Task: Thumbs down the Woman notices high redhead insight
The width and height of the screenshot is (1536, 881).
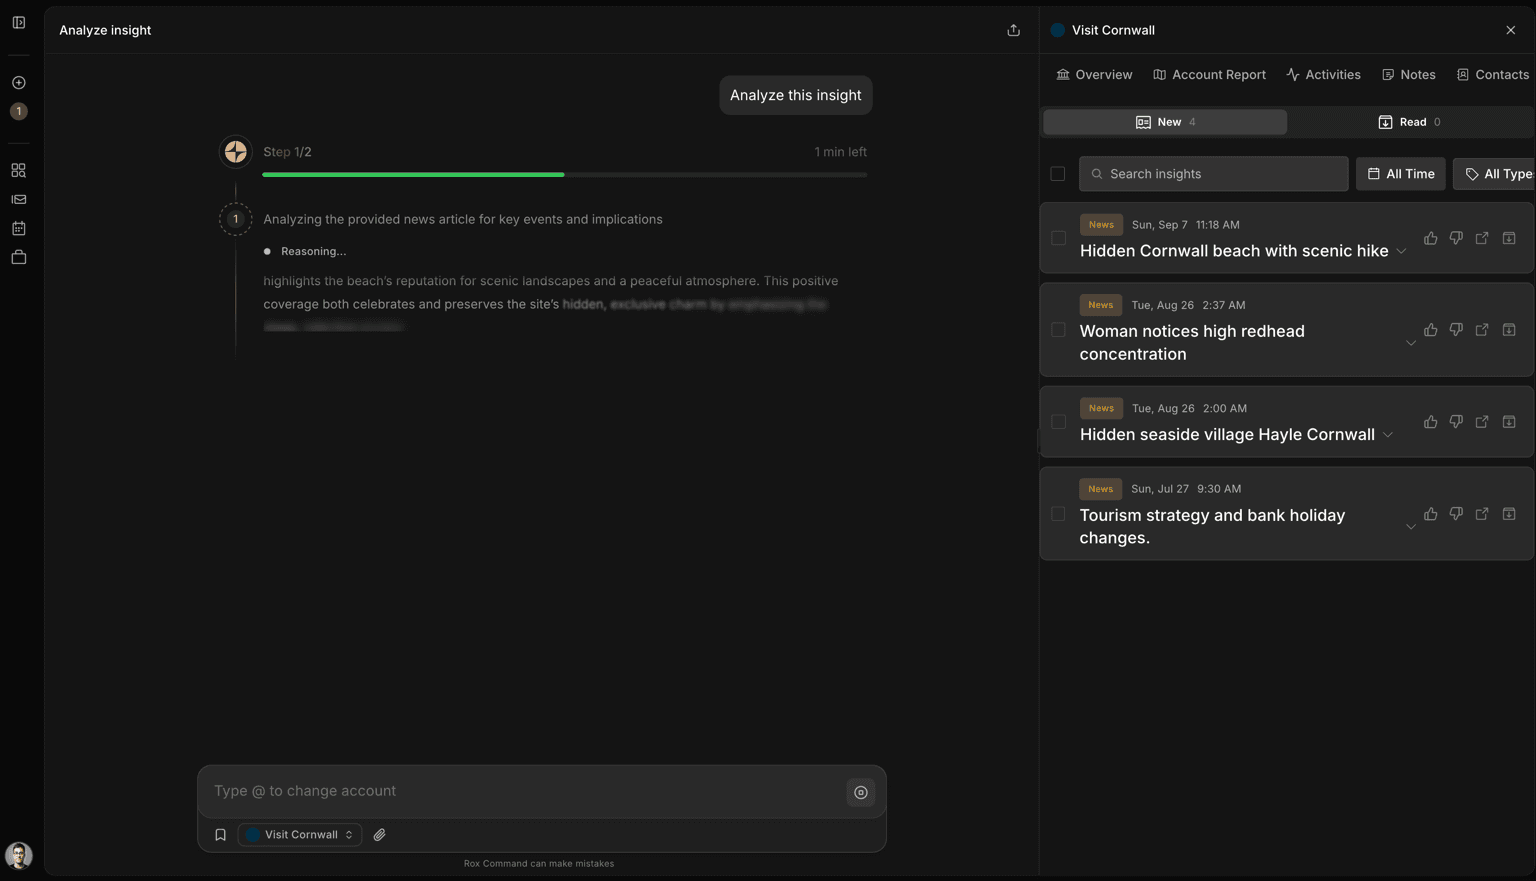Action: 1456,329
